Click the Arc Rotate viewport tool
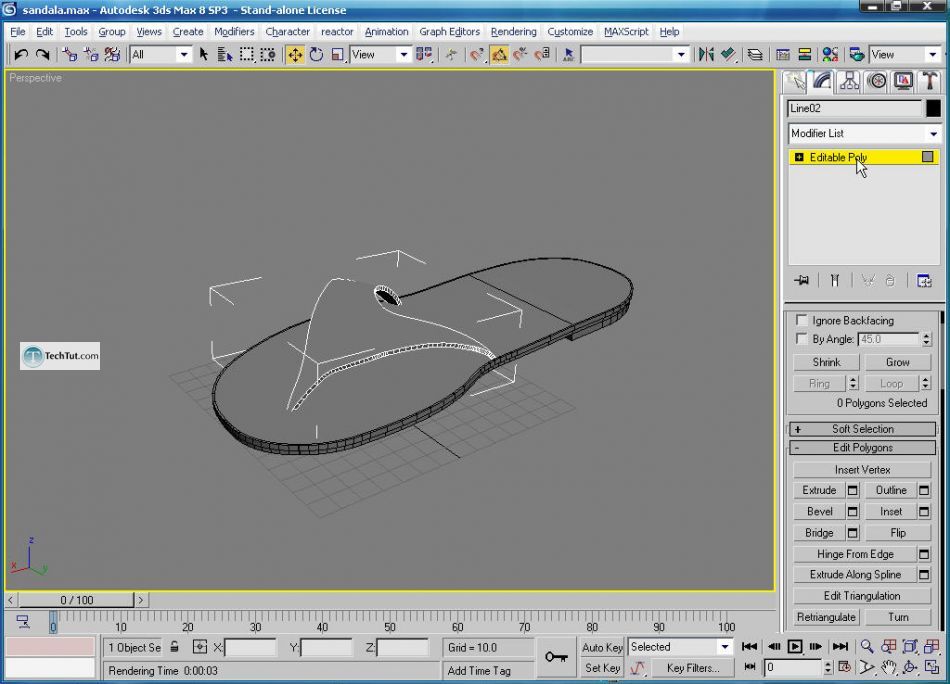950x684 pixels. (x=909, y=668)
